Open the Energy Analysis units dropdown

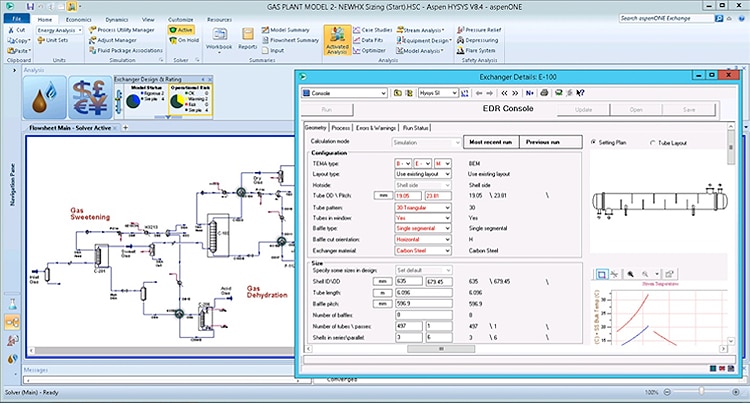[59, 30]
